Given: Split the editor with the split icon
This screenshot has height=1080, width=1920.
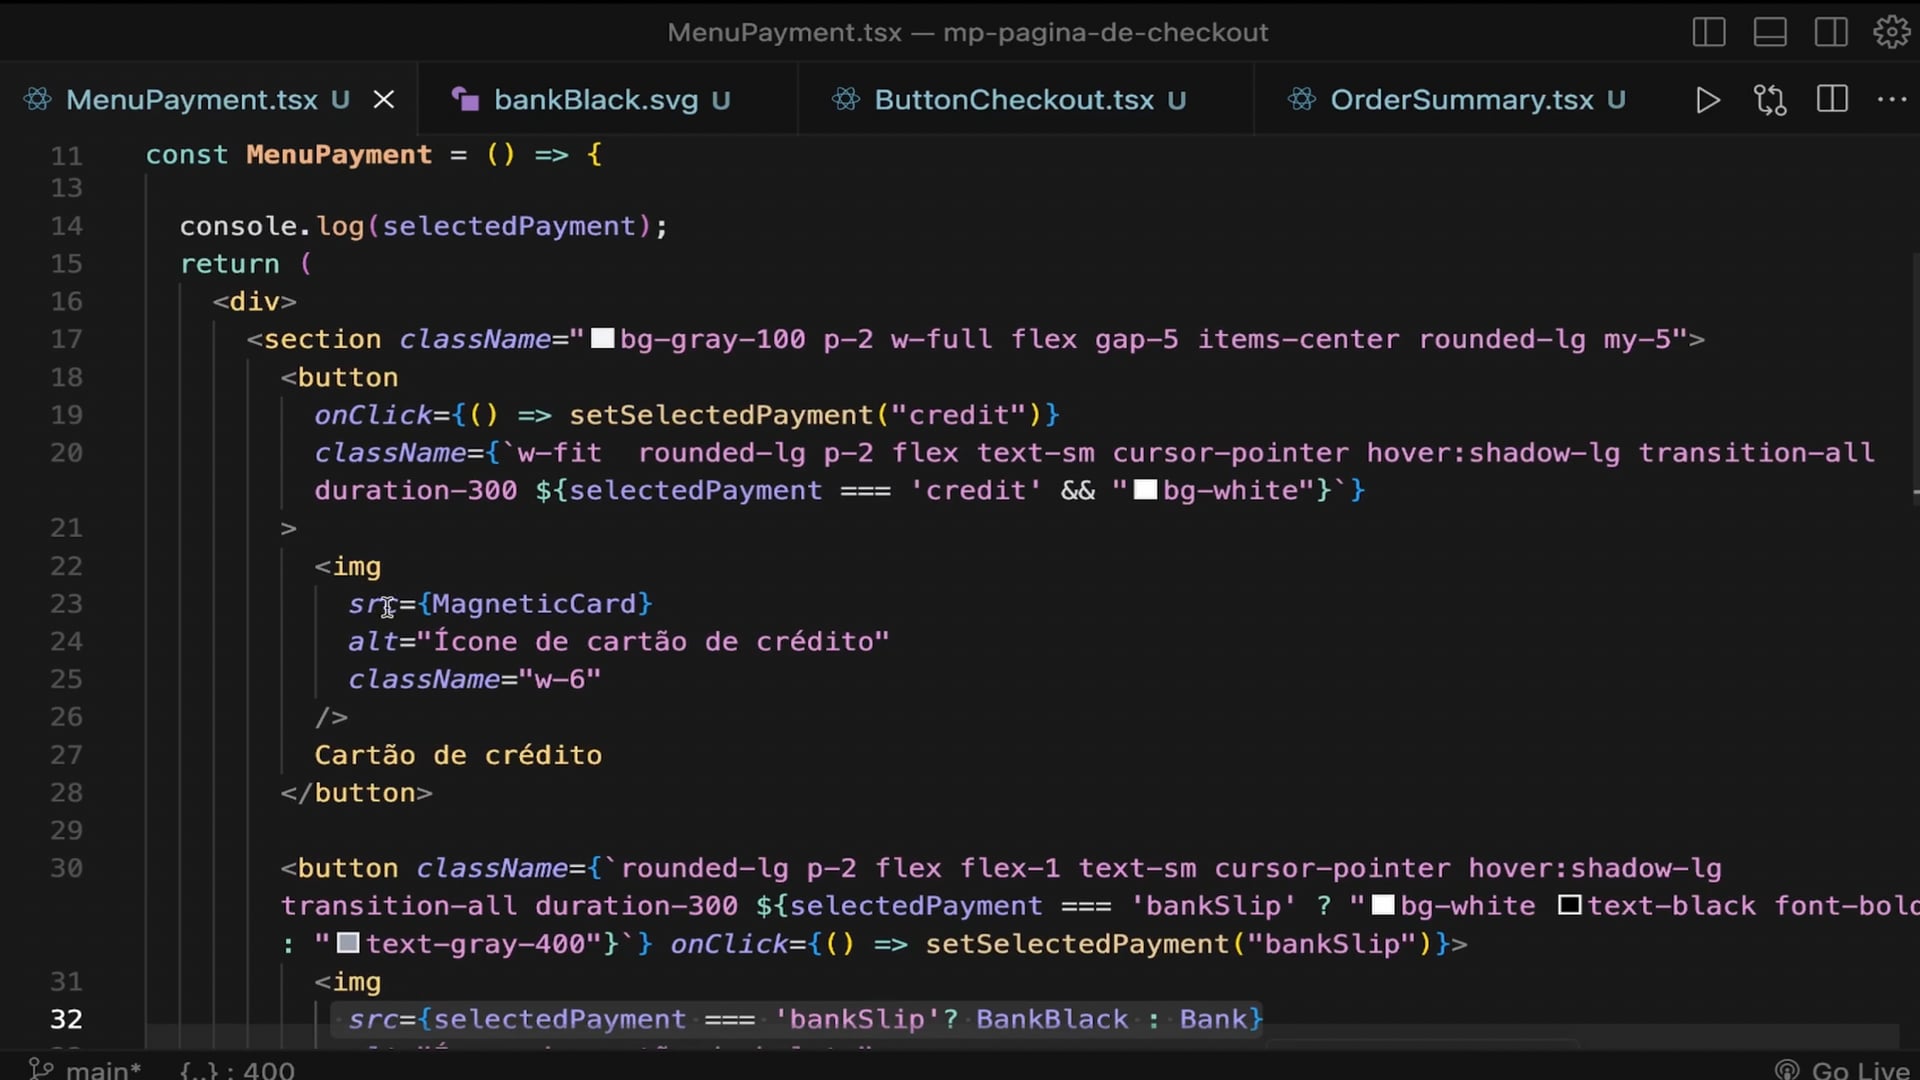Looking at the screenshot, I should click(x=1831, y=100).
